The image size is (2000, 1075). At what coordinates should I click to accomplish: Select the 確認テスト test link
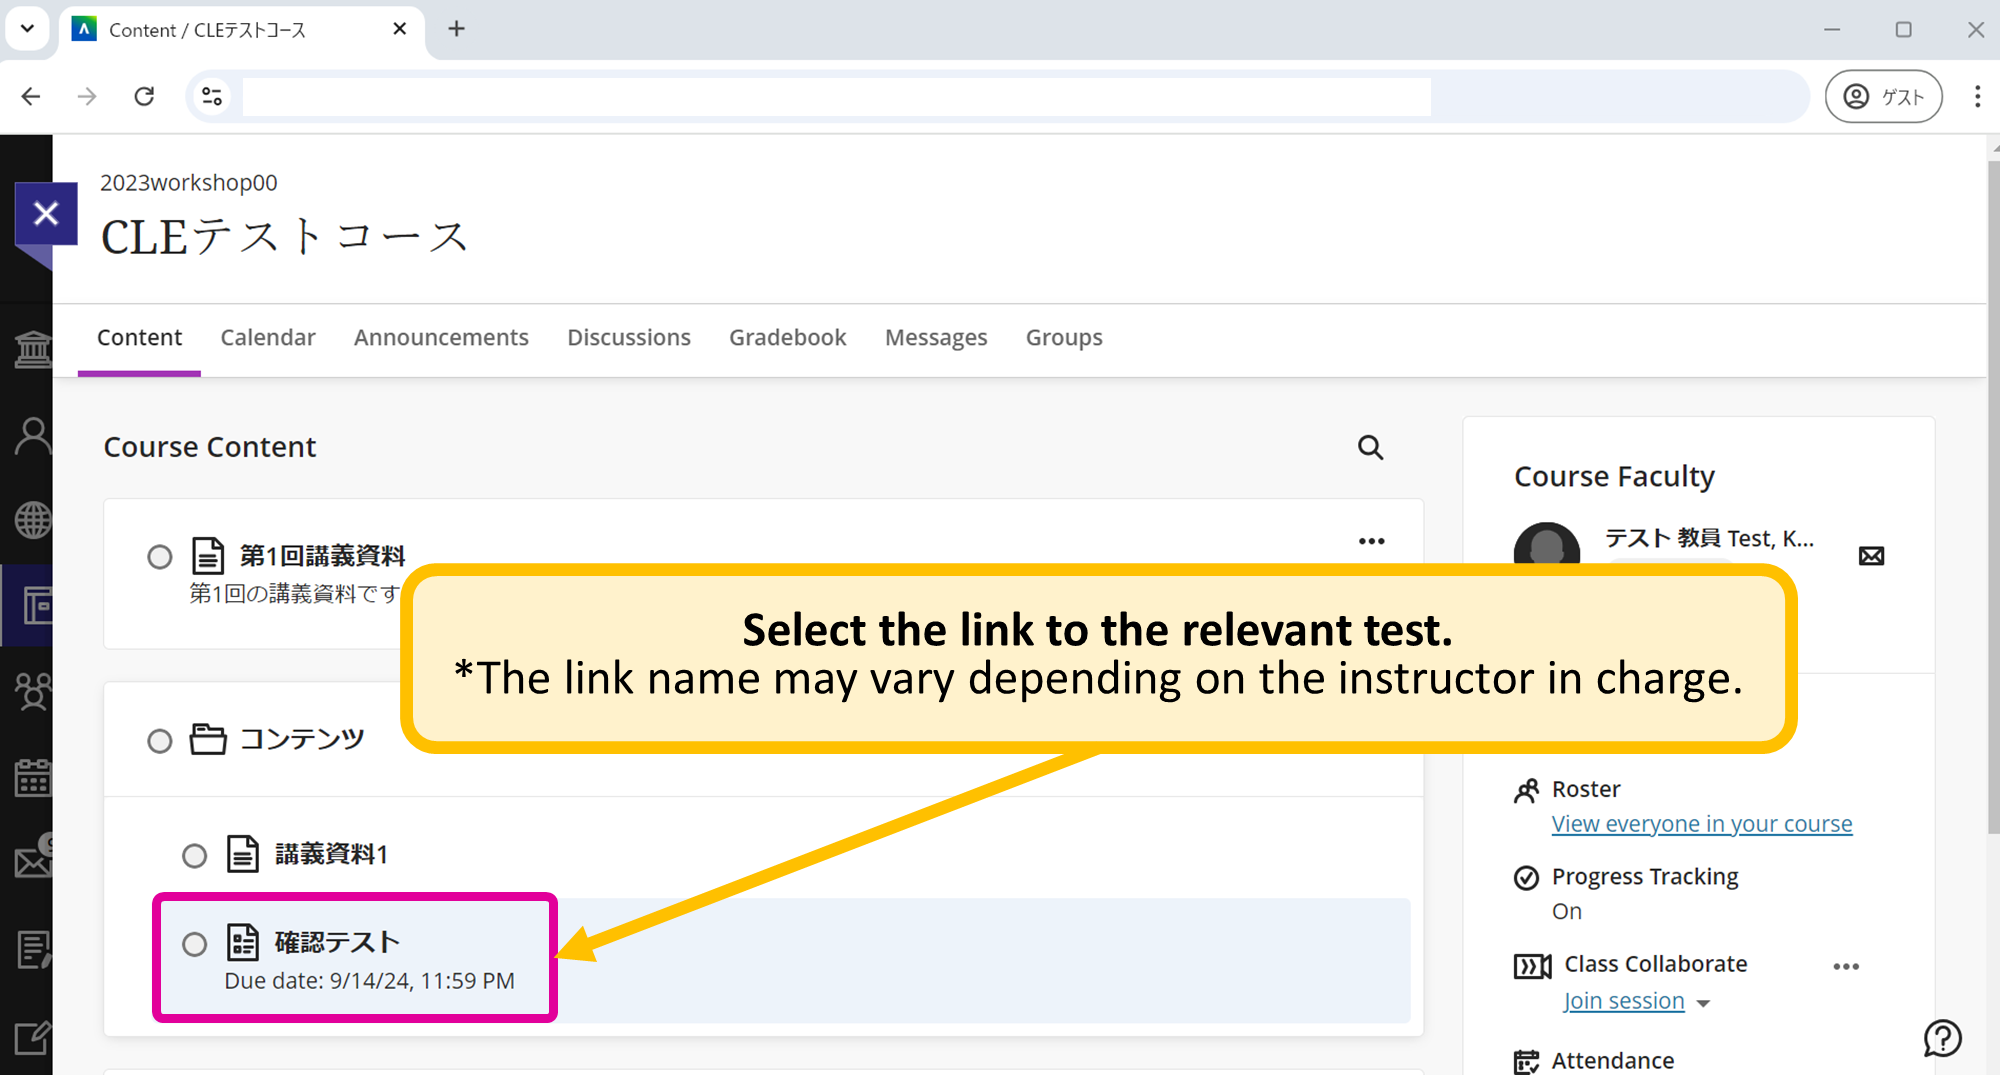[x=336, y=941]
